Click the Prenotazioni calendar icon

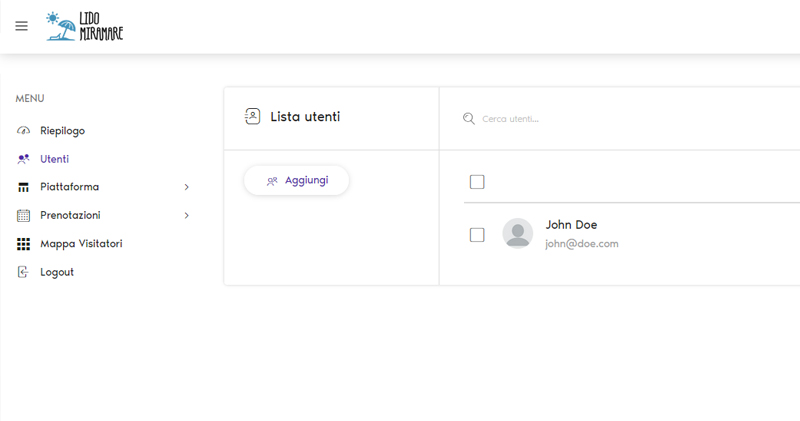coord(24,215)
